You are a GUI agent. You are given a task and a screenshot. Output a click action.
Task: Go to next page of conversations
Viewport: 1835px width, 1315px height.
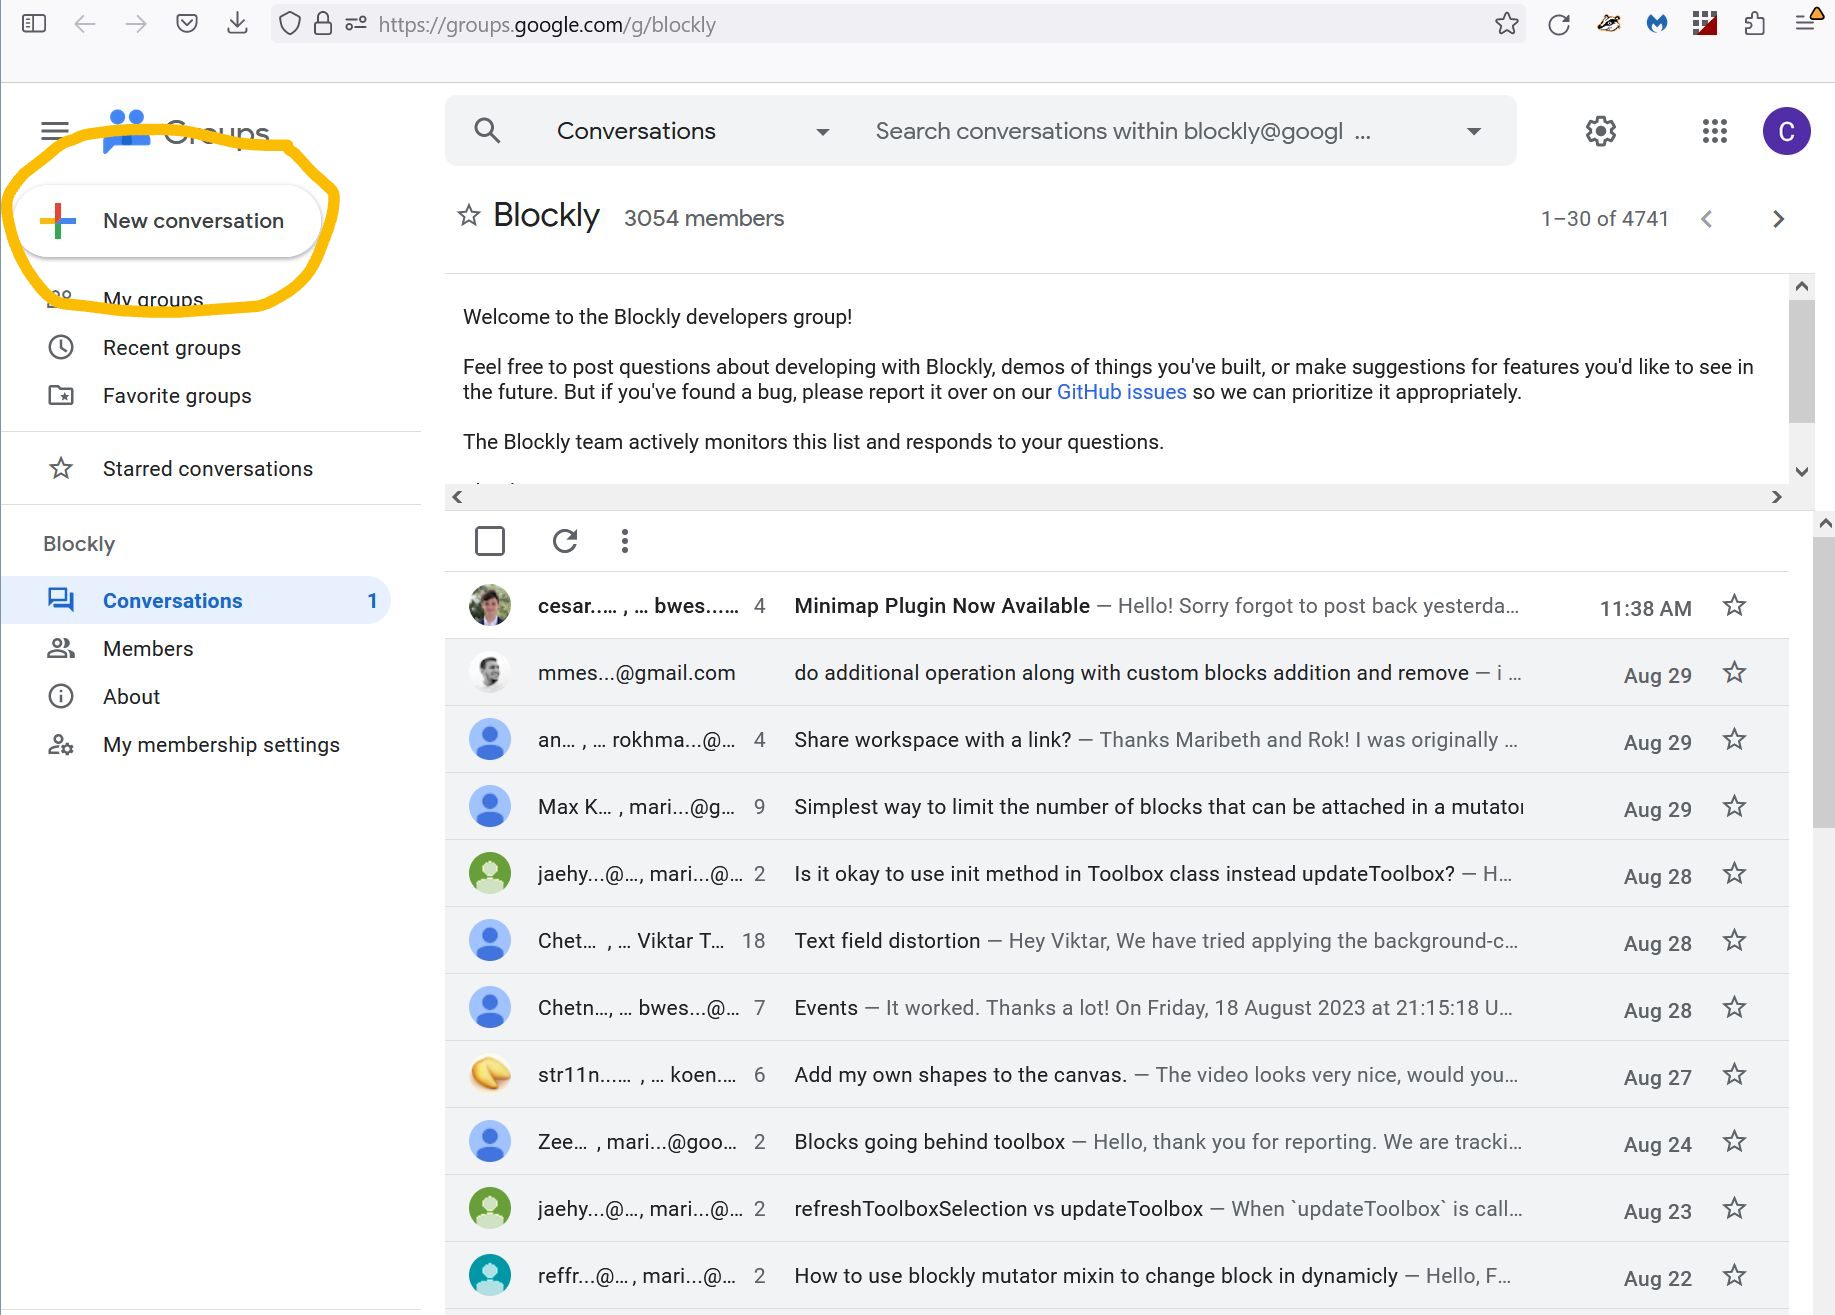click(1778, 218)
